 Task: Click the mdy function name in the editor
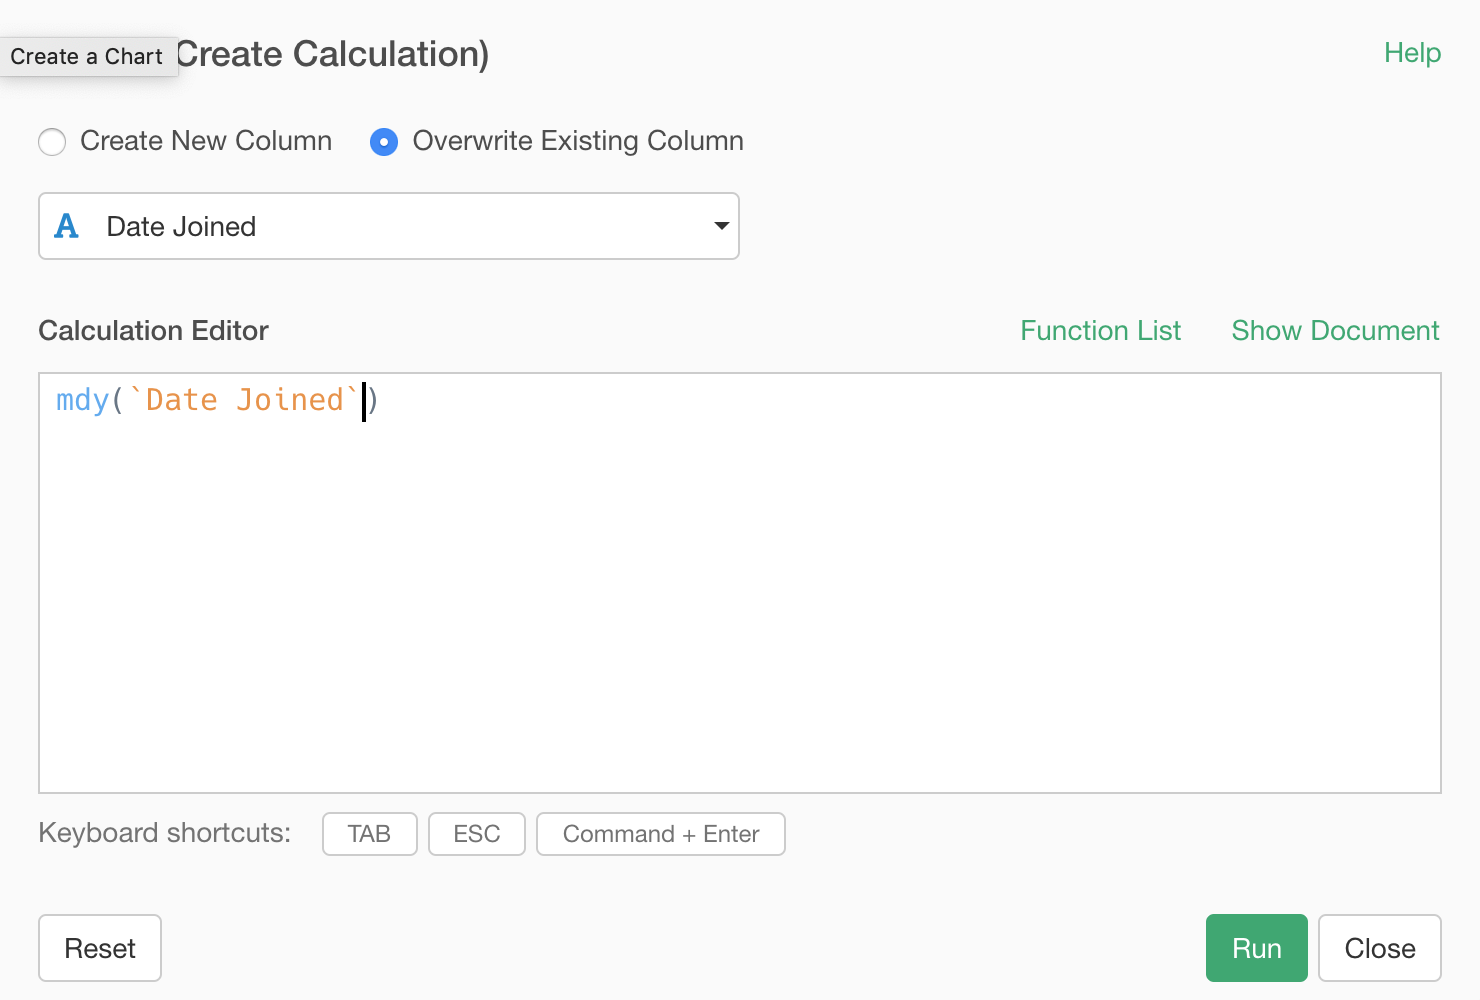[x=82, y=400]
